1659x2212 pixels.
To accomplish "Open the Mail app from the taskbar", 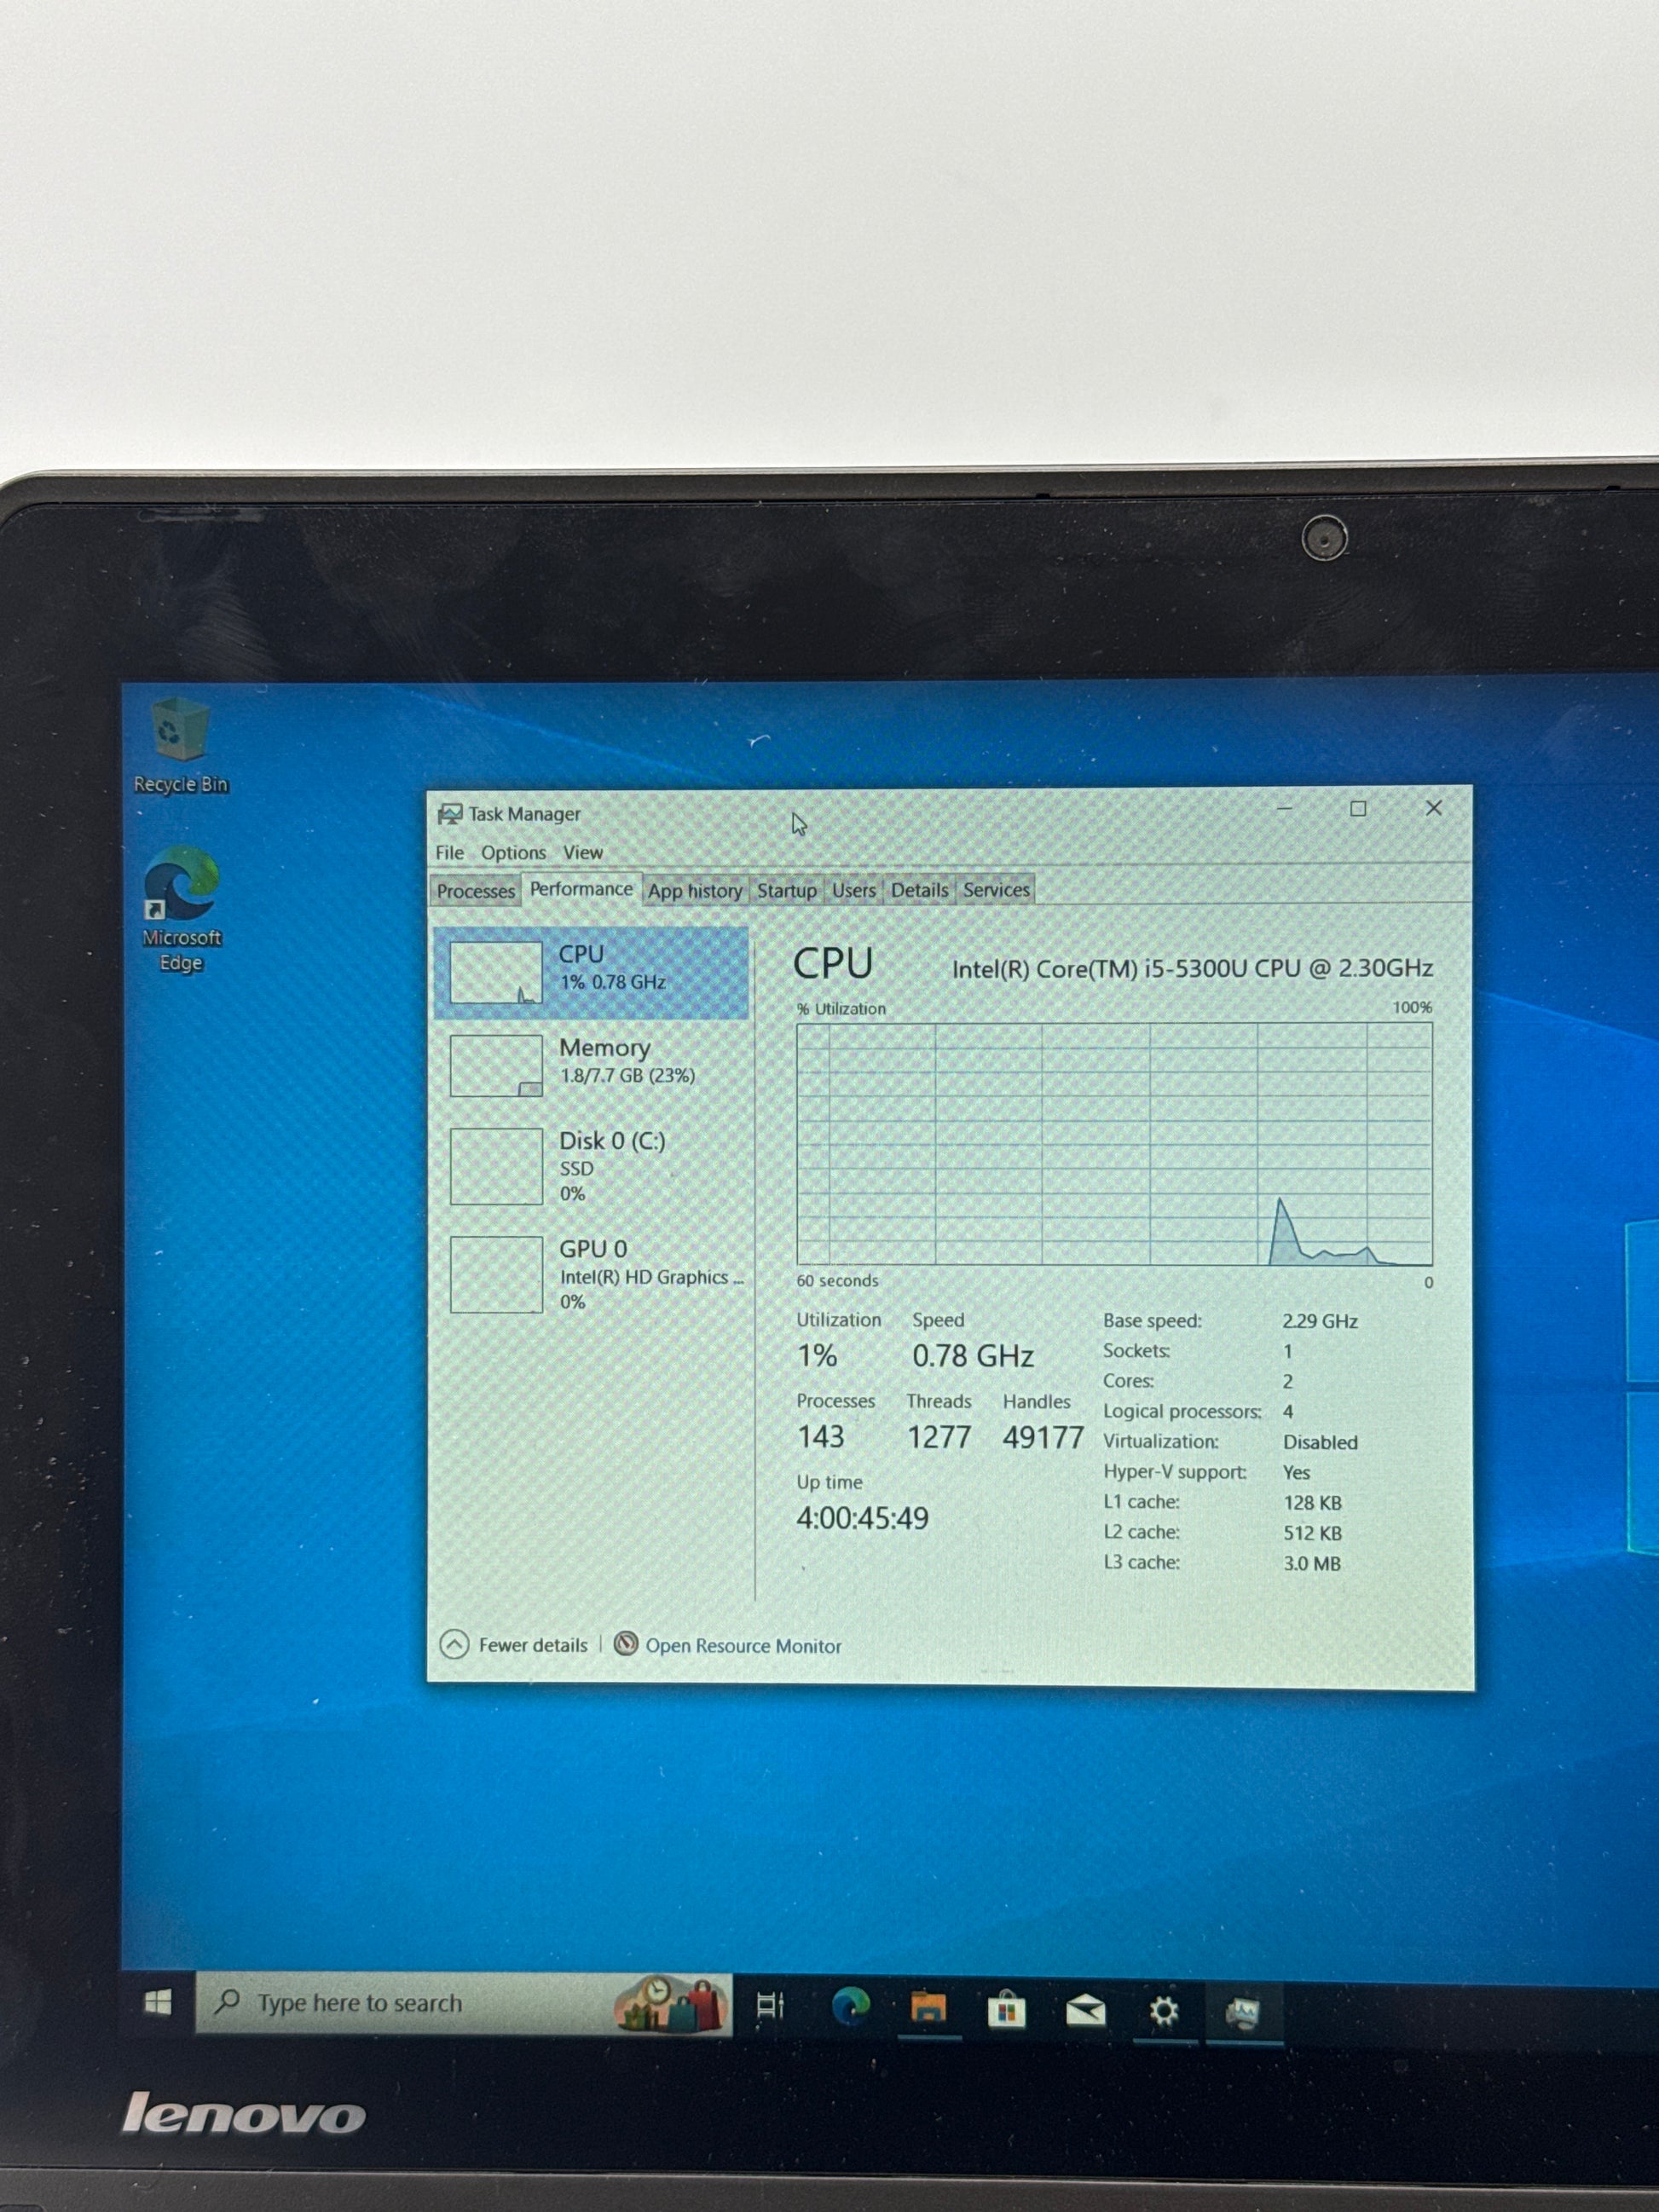I will pos(1085,2010).
